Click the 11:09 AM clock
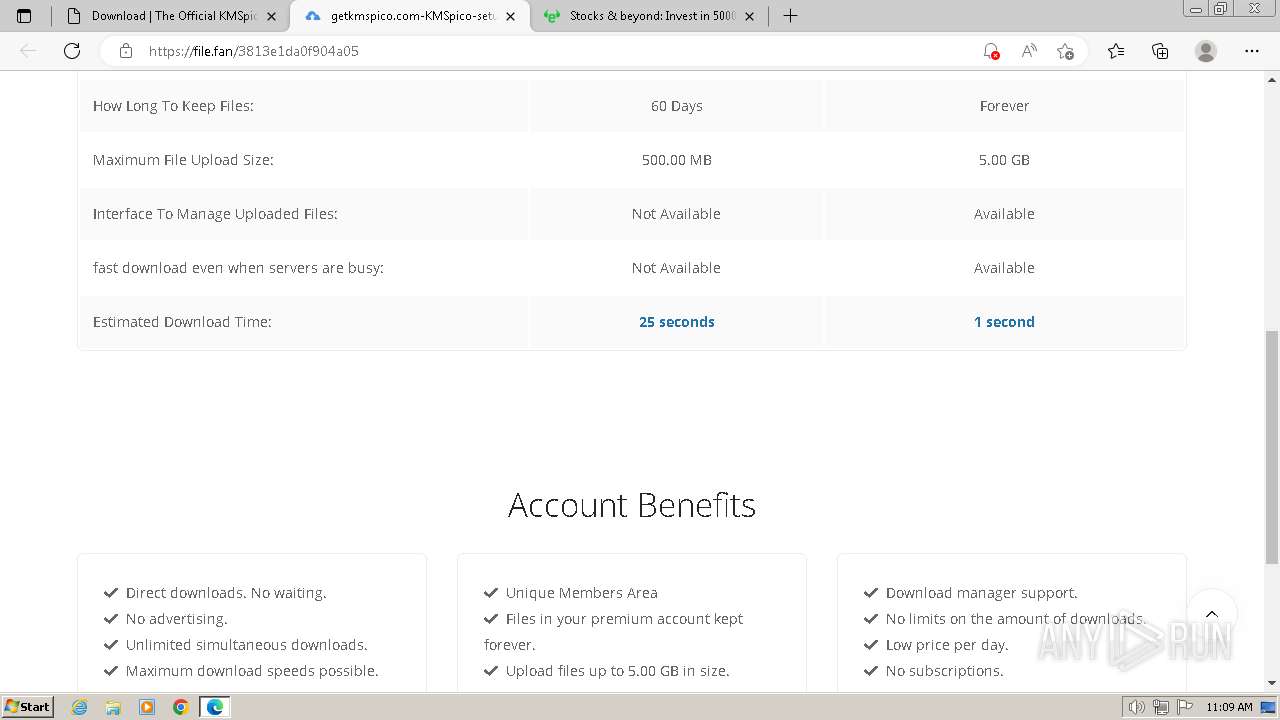1280x720 pixels. point(1229,707)
